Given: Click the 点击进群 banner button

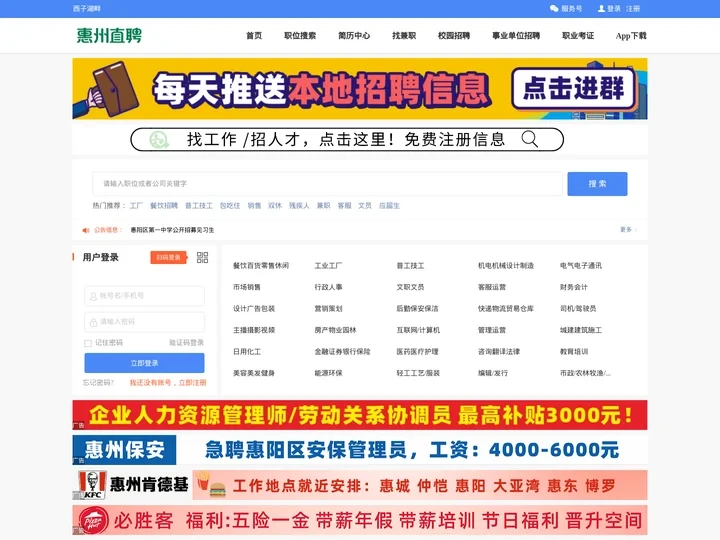Looking at the screenshot, I should 574,88.
